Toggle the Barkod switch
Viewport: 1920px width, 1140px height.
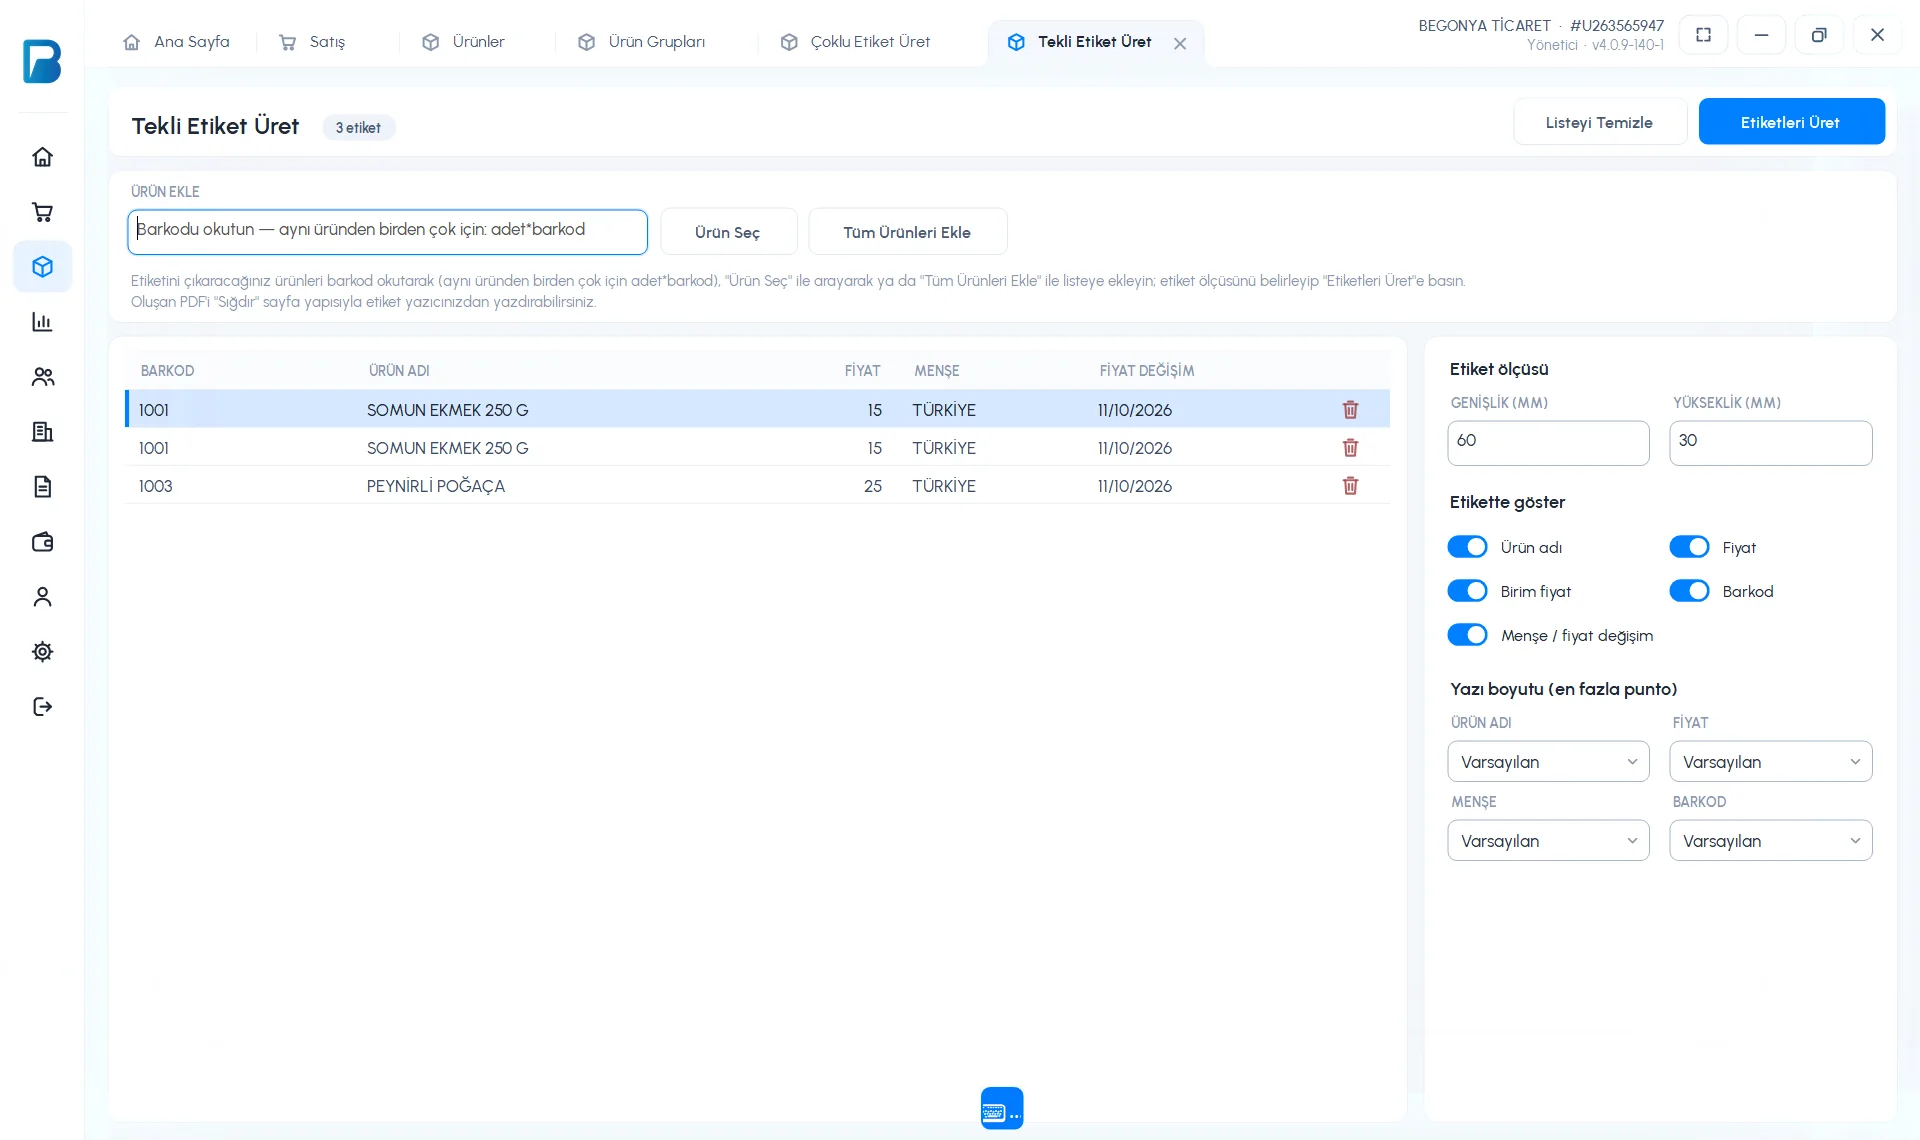point(1689,591)
